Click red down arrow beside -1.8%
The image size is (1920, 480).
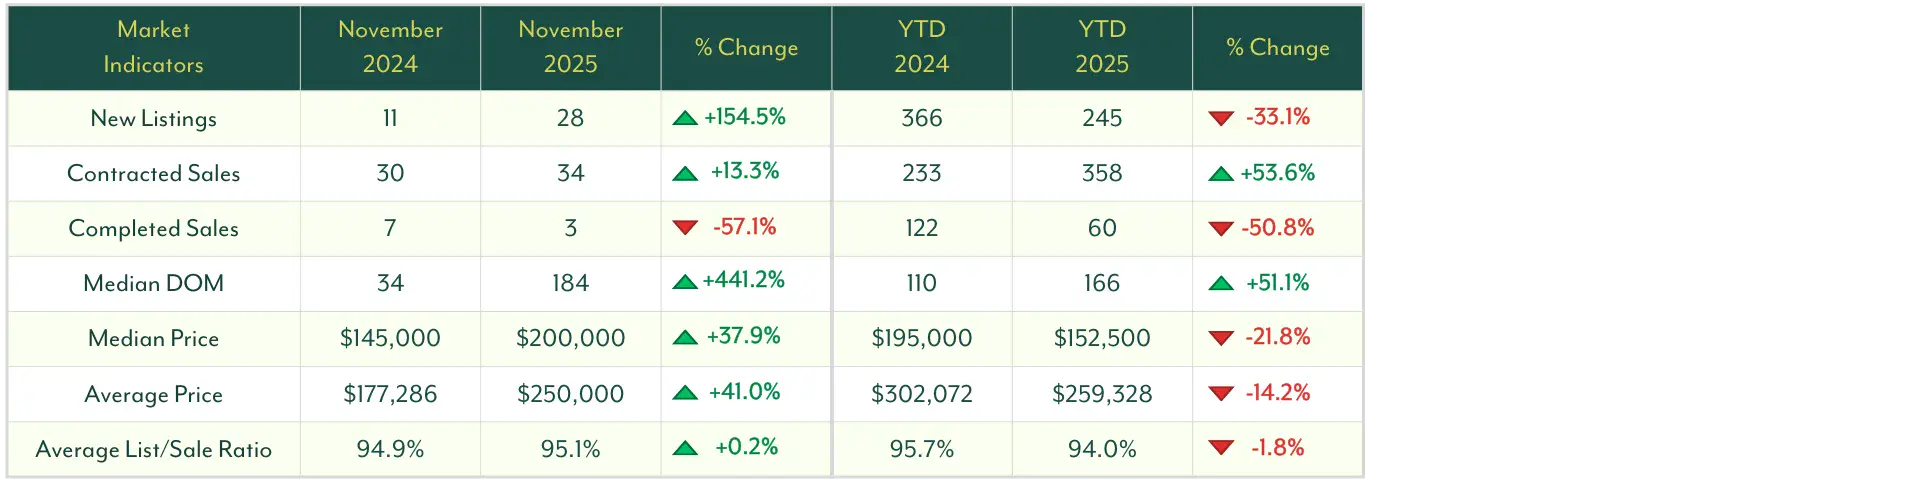1221,448
